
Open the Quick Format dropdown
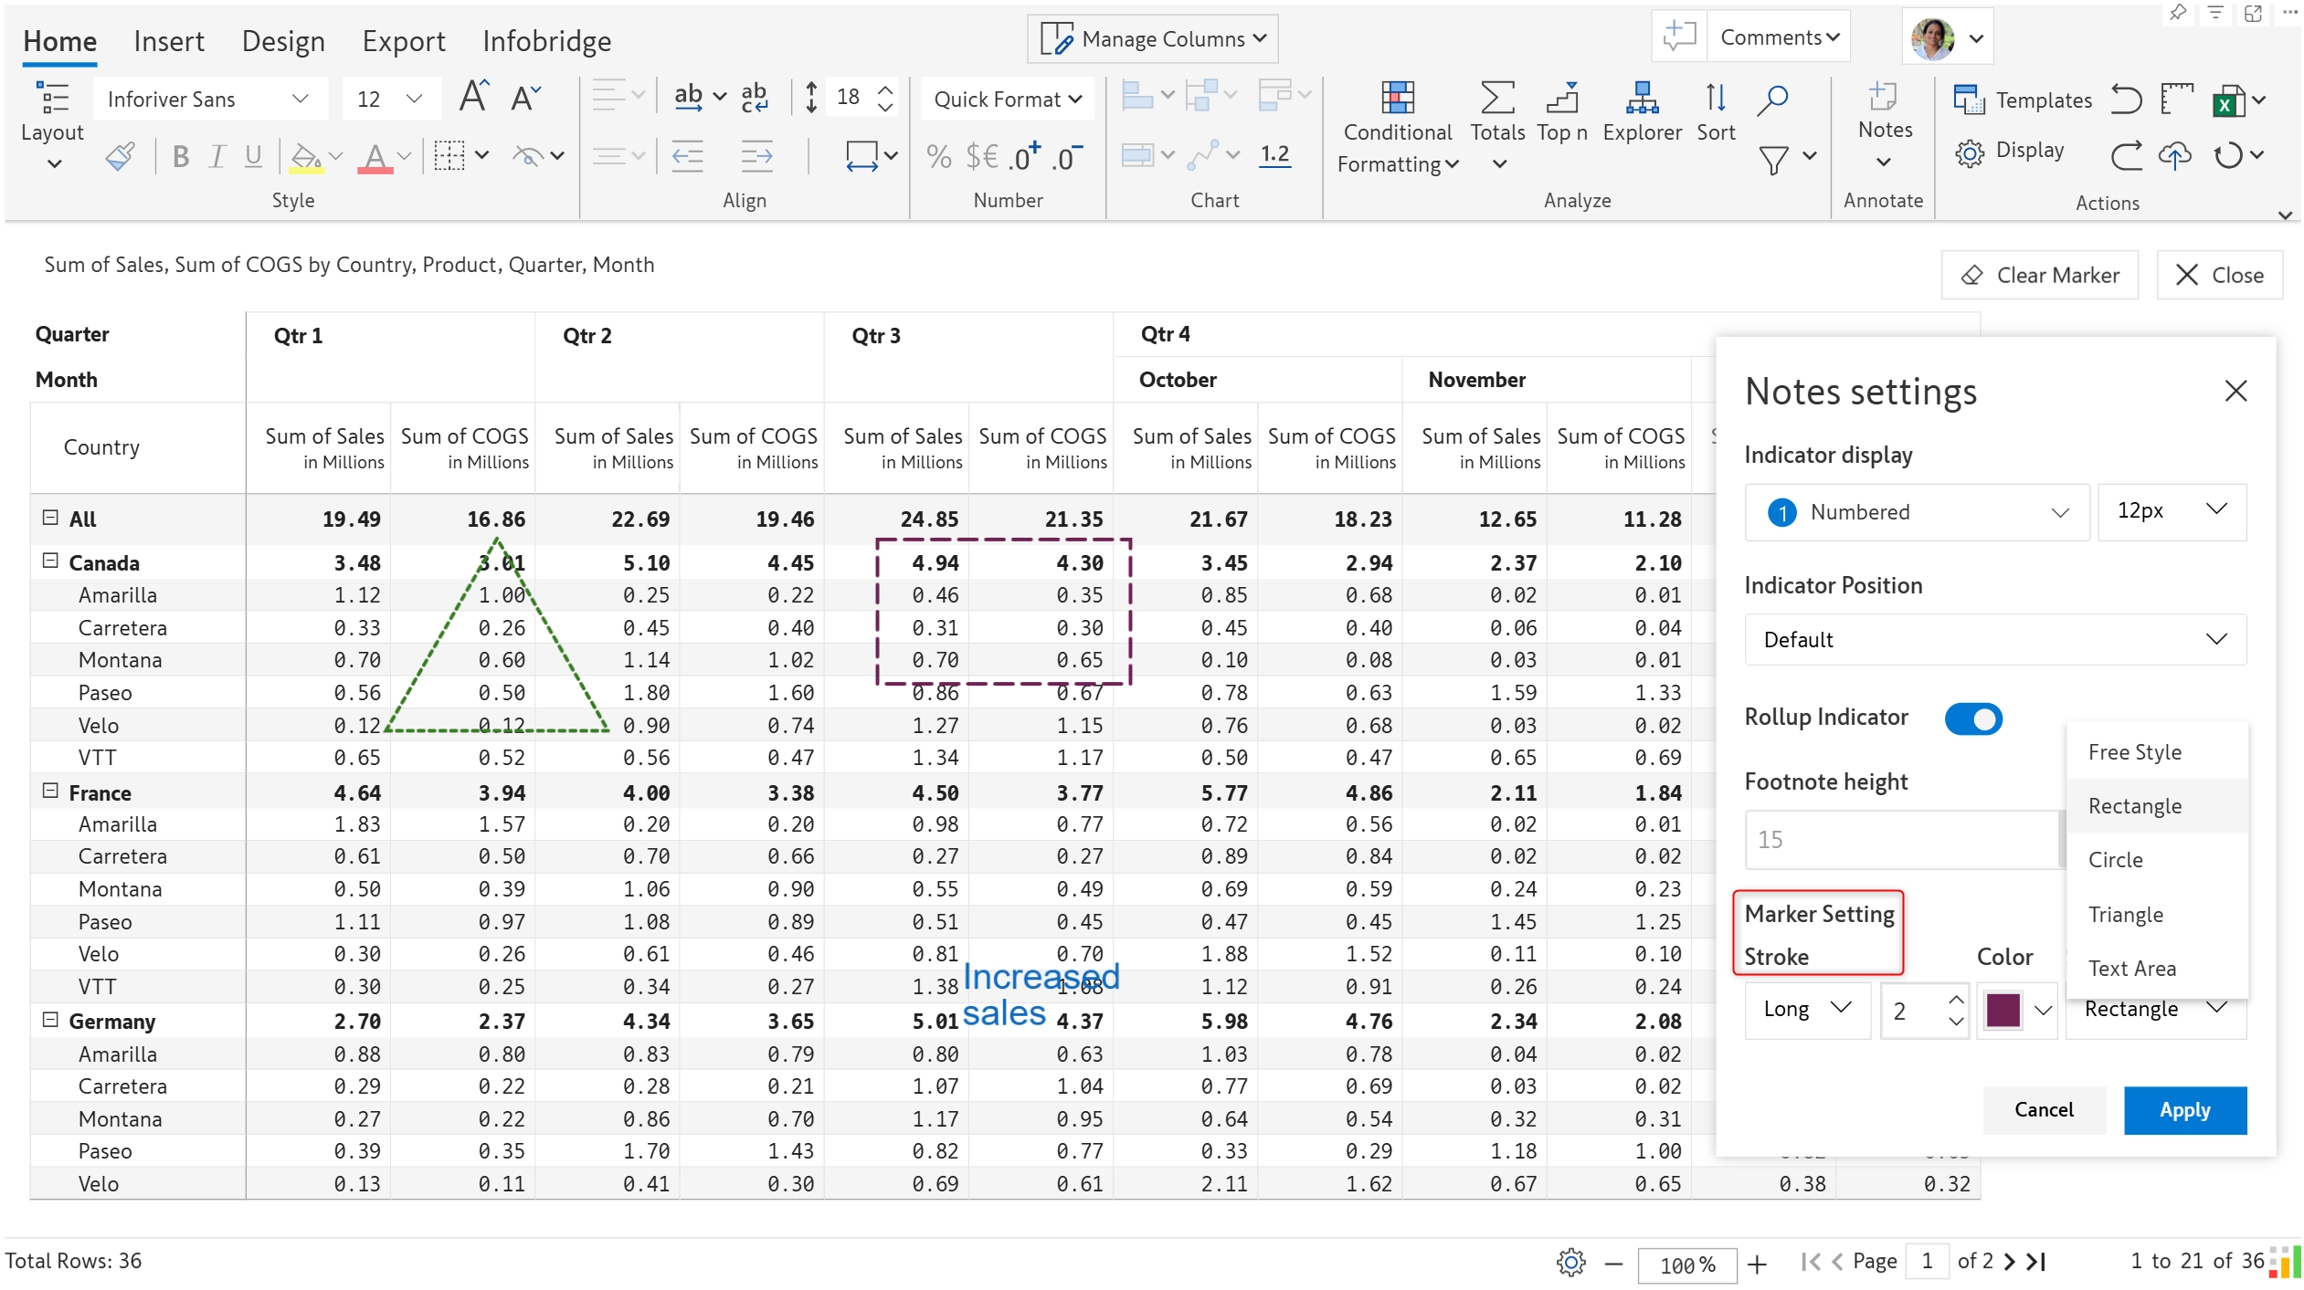[1006, 99]
